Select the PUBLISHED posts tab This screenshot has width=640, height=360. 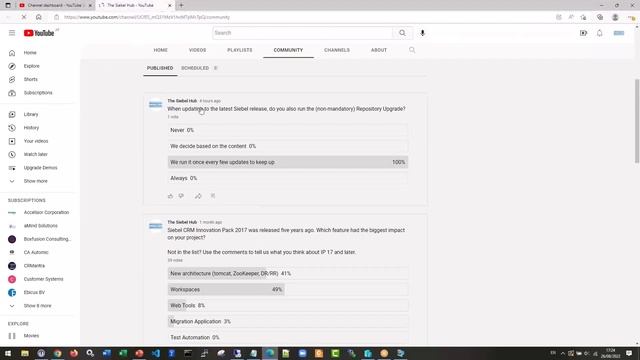[x=160, y=68]
